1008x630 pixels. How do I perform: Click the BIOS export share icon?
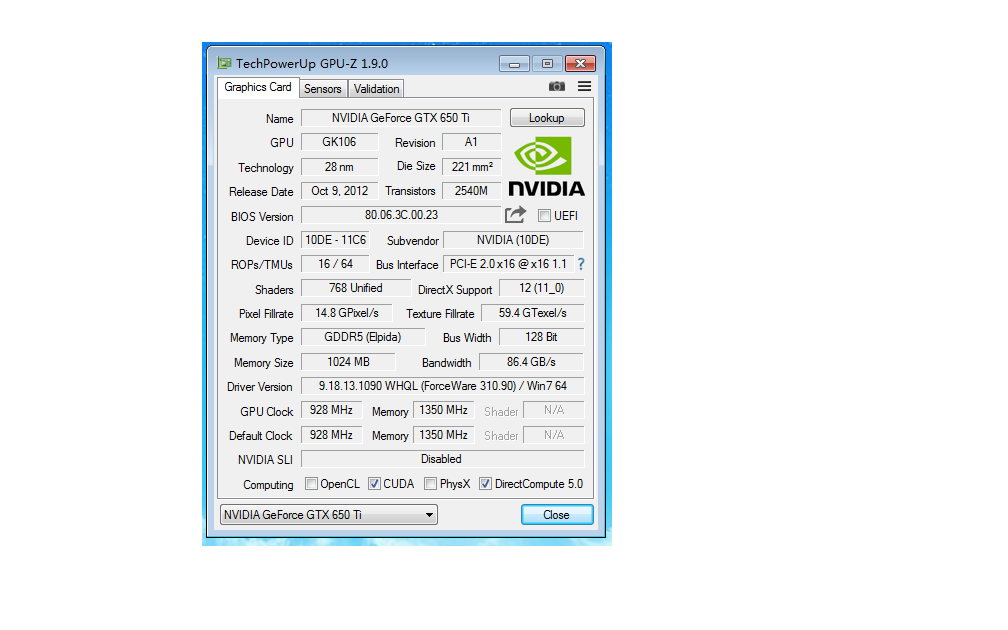(516, 215)
